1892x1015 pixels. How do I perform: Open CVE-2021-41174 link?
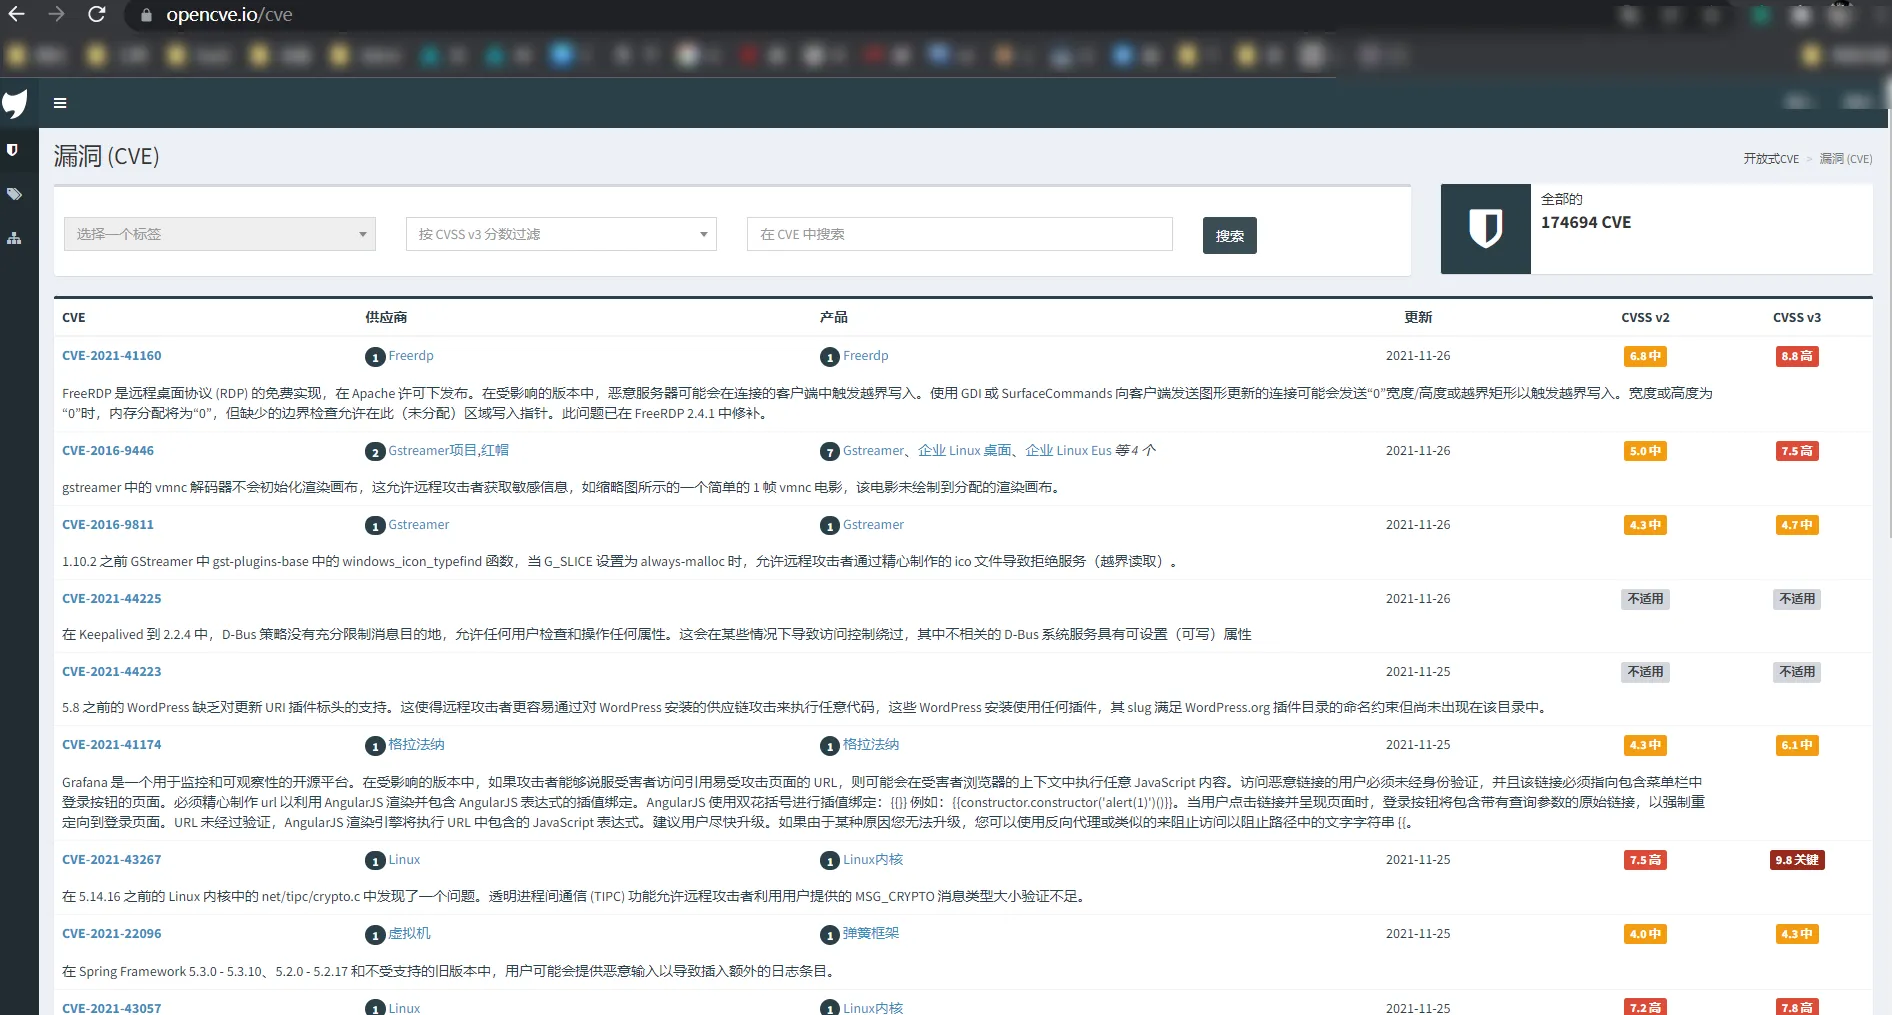pos(111,745)
